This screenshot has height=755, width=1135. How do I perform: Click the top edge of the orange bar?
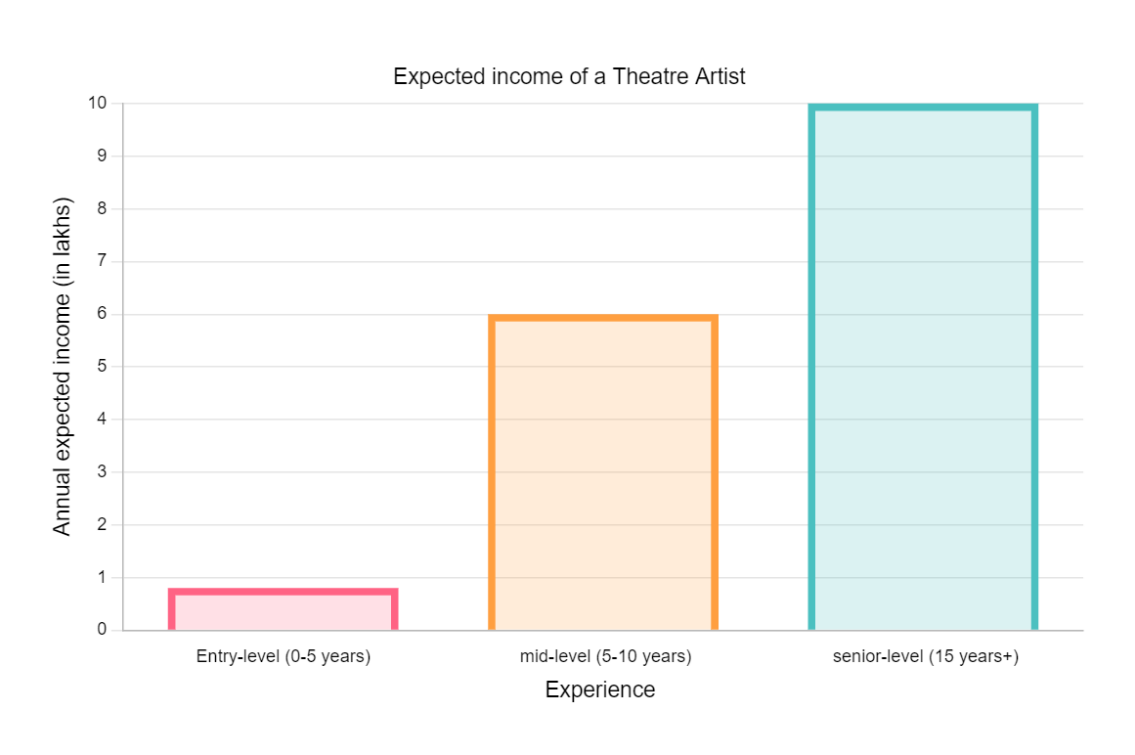click(x=603, y=318)
